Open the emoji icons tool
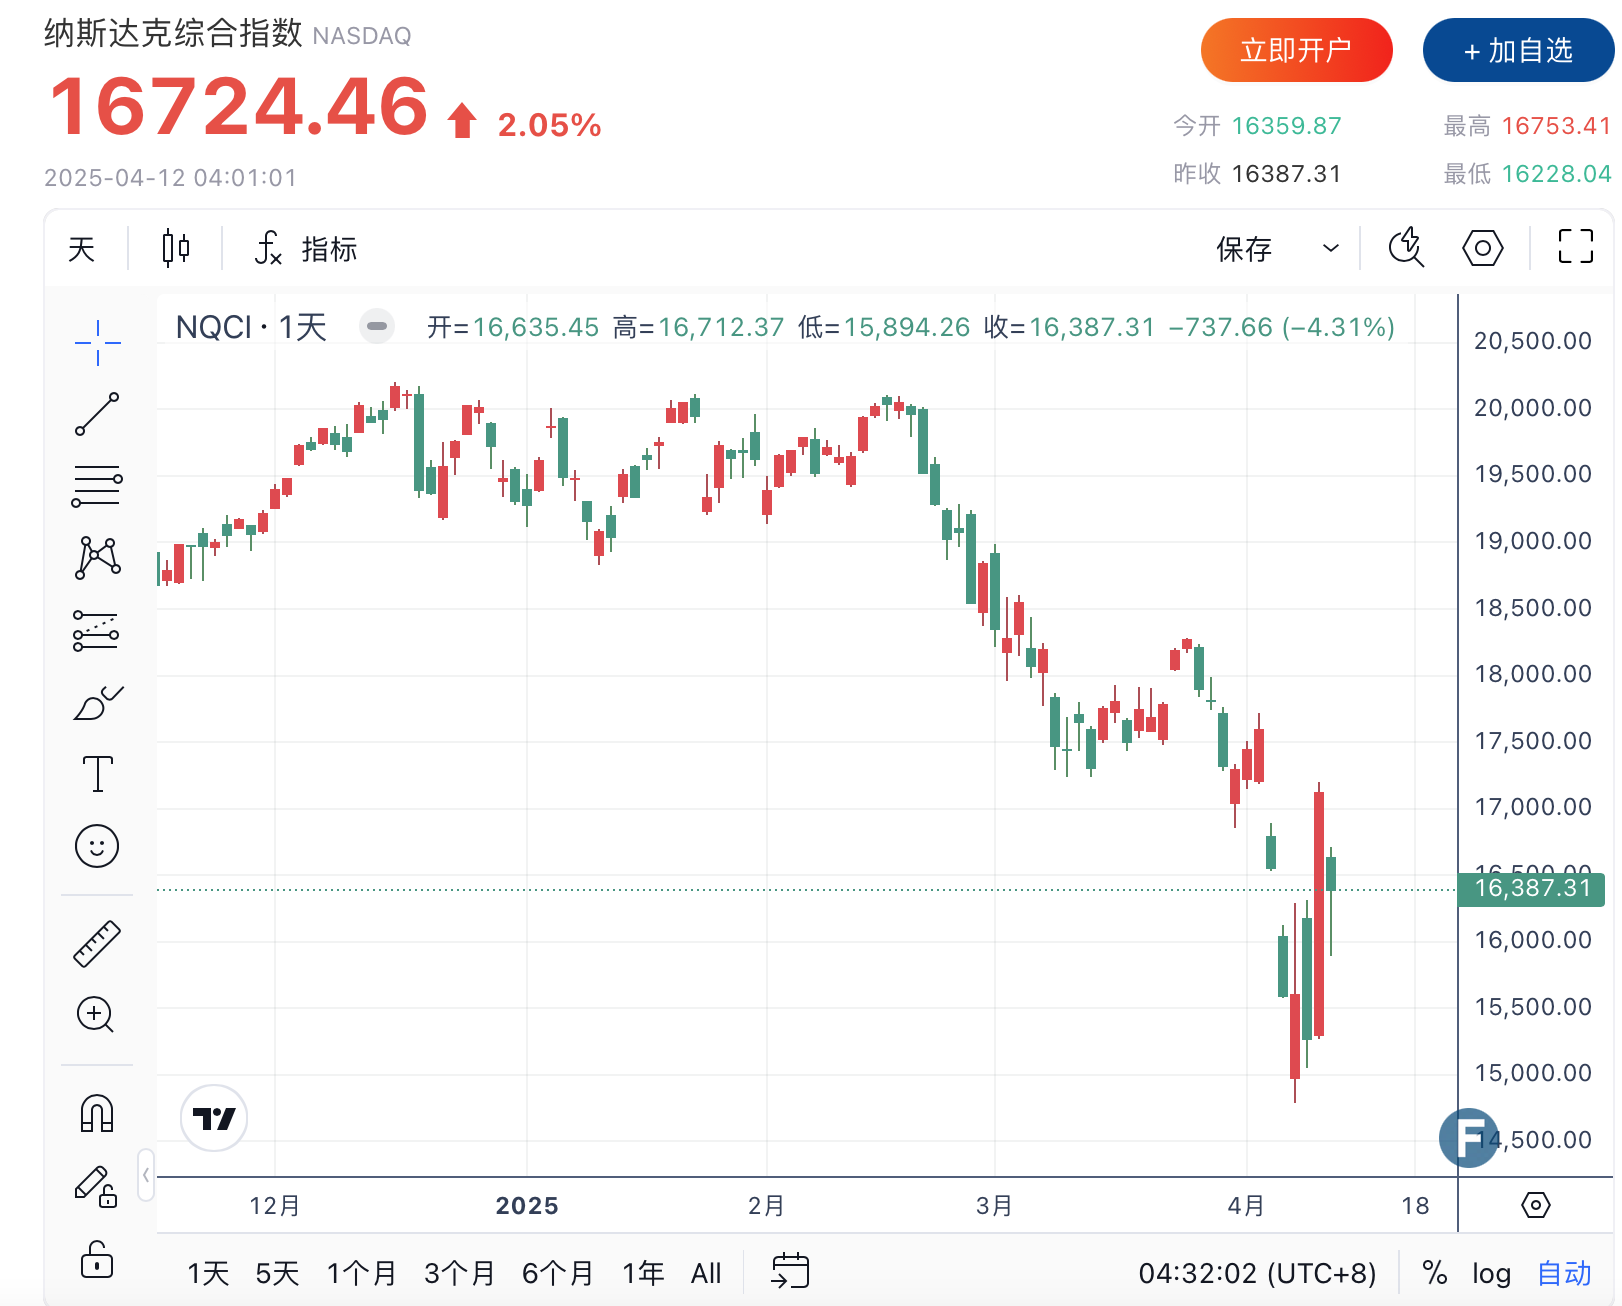 tap(97, 846)
